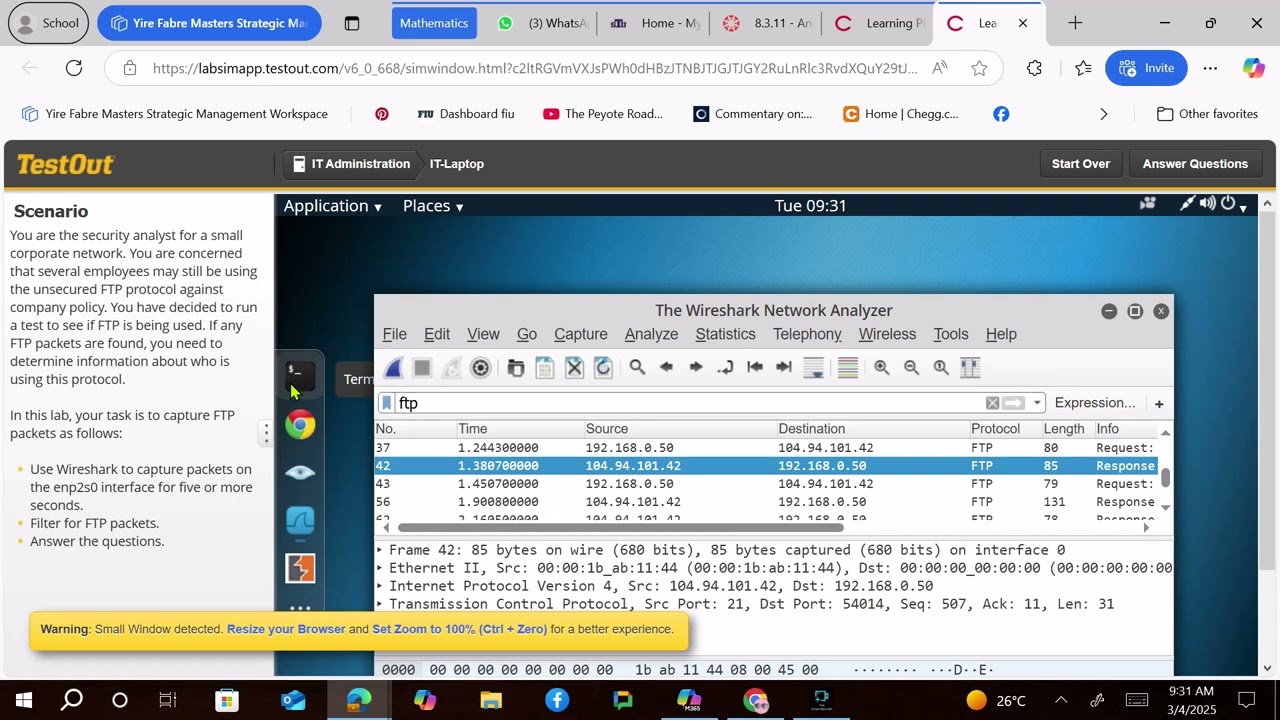Save the capture file

[545, 368]
